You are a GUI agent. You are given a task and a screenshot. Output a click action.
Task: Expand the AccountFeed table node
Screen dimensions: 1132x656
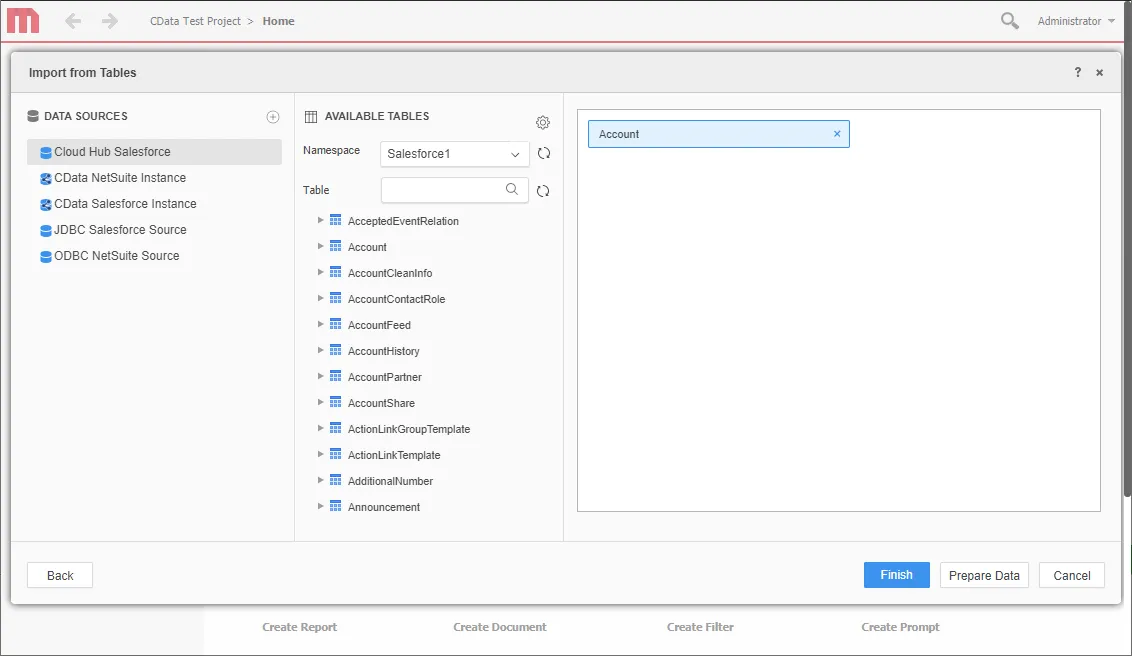tap(320, 324)
